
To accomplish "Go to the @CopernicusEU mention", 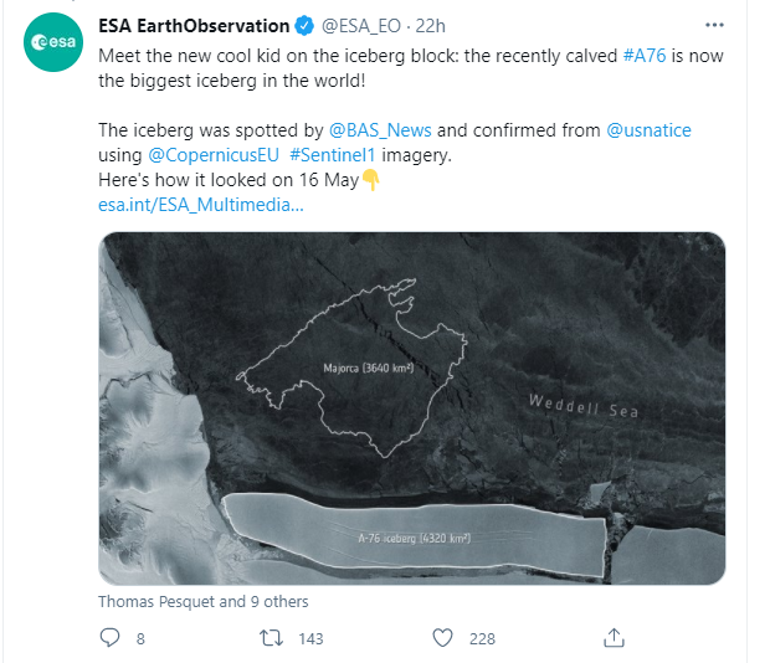I will 214,155.
